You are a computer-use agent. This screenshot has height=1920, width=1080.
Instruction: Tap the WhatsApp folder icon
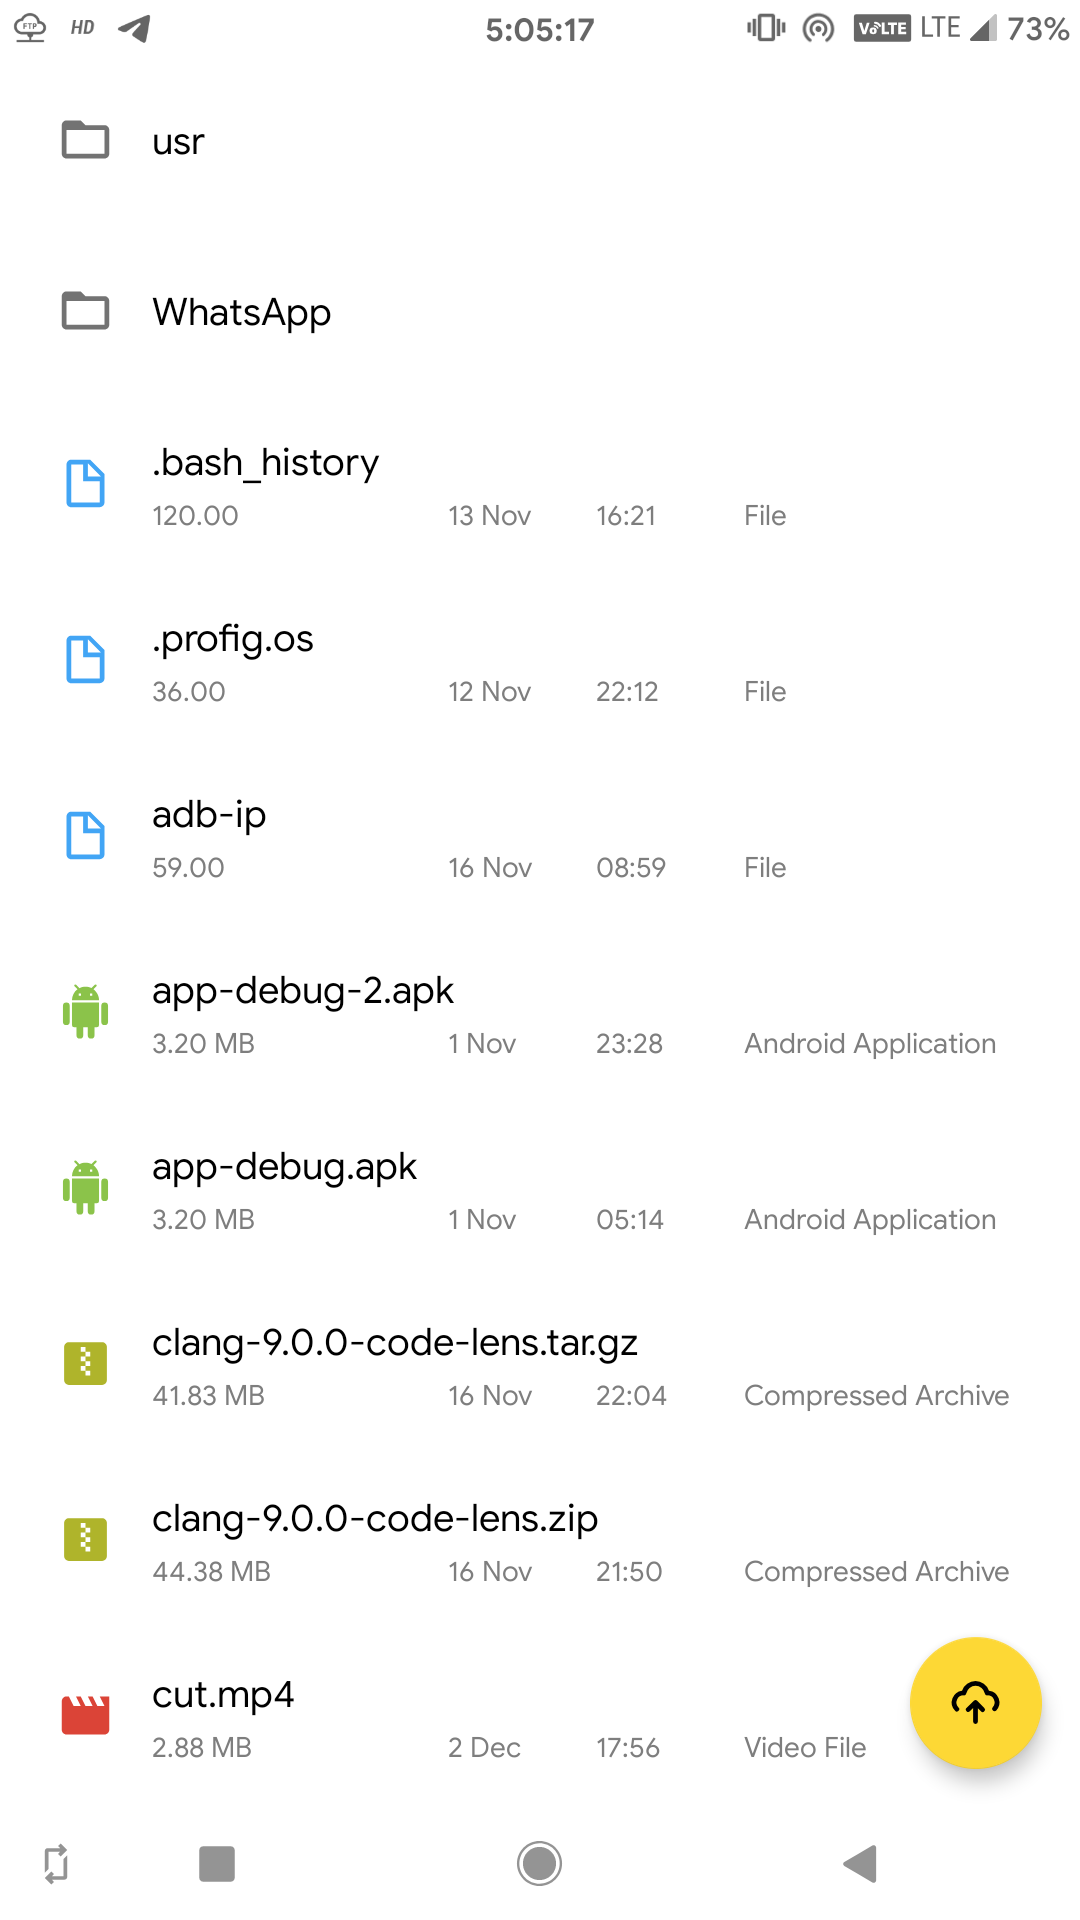pyautogui.click(x=86, y=311)
